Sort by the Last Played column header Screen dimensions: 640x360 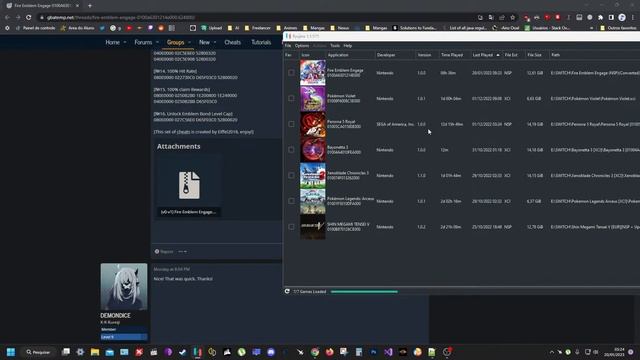tap(486, 55)
